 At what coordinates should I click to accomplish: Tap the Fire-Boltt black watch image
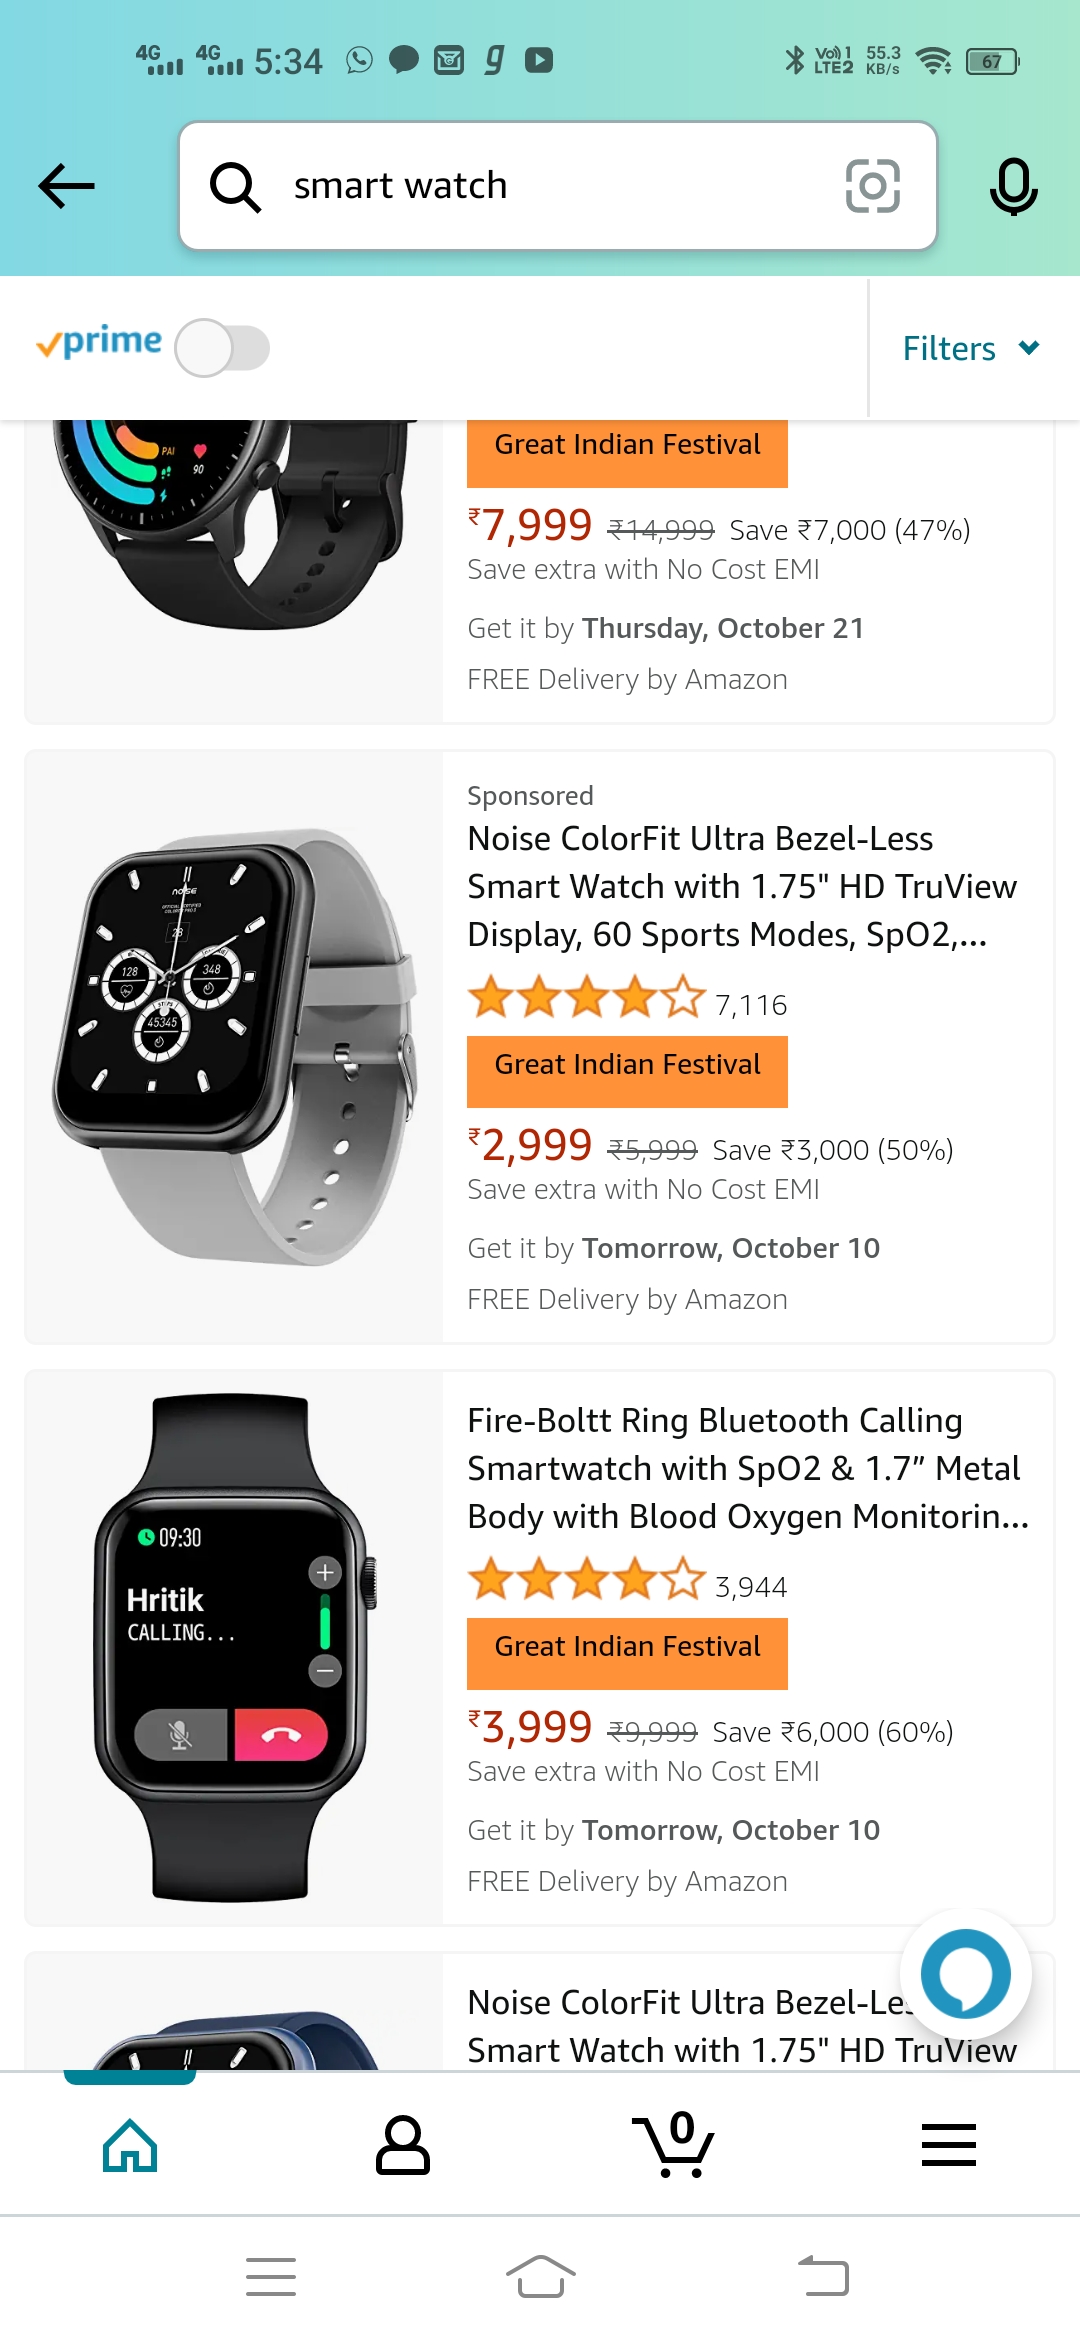tap(234, 1647)
